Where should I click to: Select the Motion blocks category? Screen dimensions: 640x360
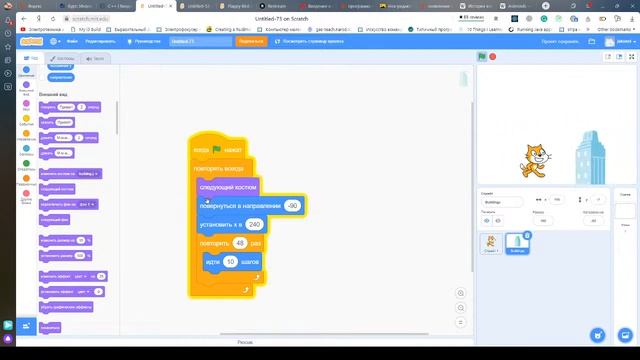point(26,71)
